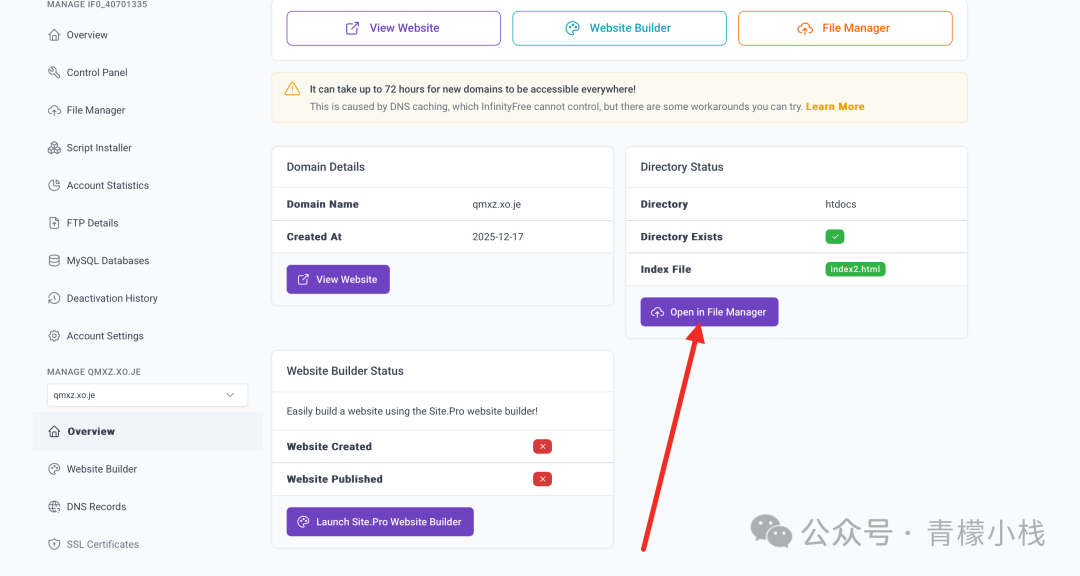Image resolution: width=1080 pixels, height=576 pixels.
Task: Click the Account Statistics pie chart icon
Action: (54, 186)
